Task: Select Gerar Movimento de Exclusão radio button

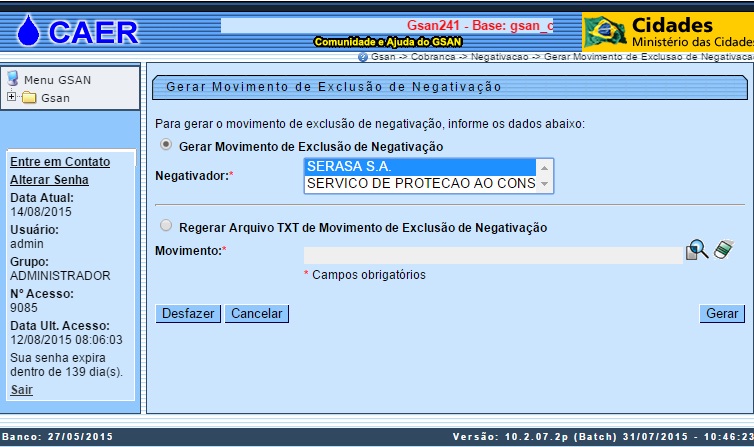Action: tap(166, 144)
